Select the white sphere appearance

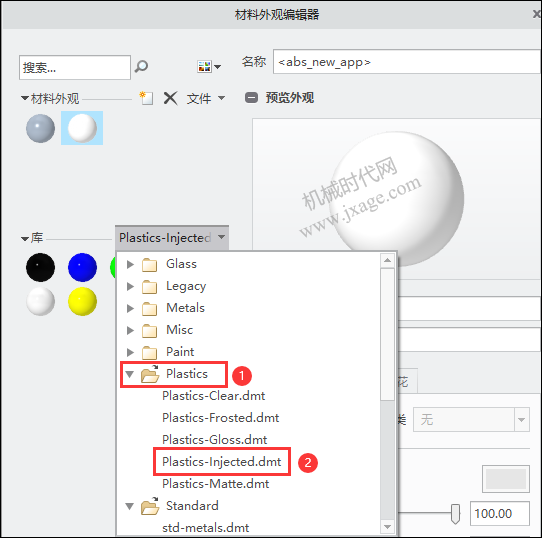click(x=82, y=128)
